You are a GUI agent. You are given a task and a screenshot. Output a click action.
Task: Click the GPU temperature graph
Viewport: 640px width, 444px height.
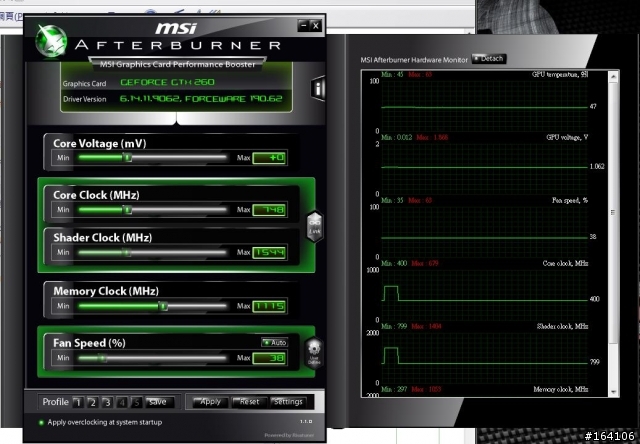(484, 106)
